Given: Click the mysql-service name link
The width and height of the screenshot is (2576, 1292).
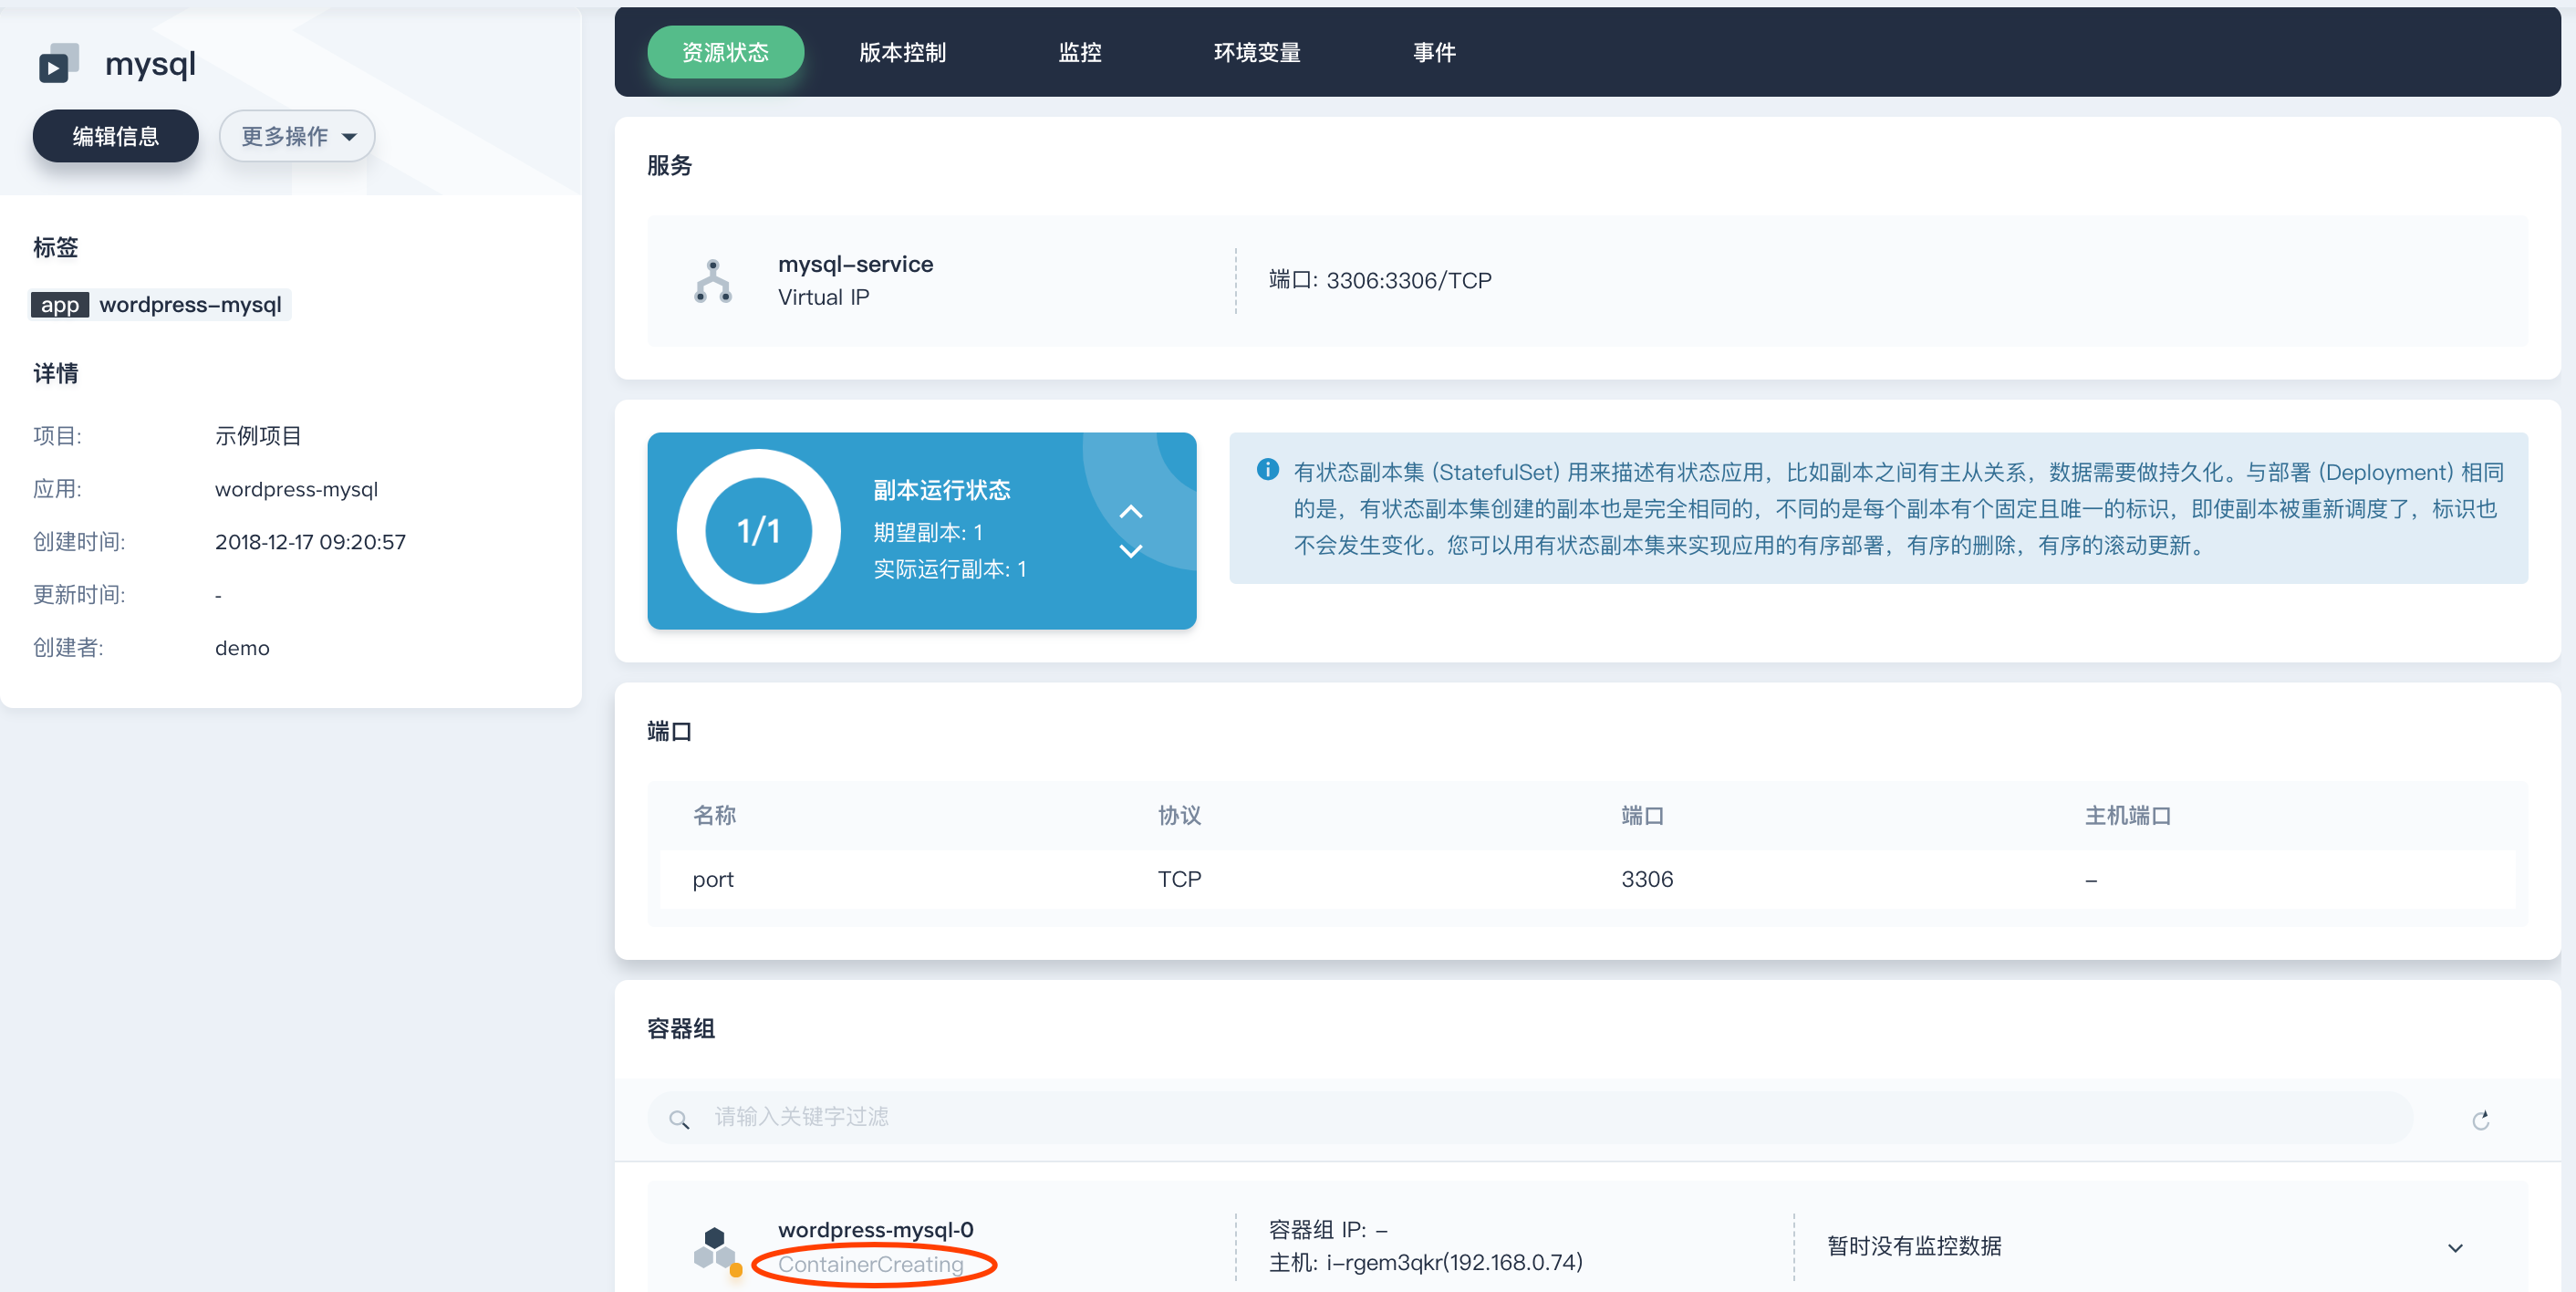Looking at the screenshot, I should 855,264.
